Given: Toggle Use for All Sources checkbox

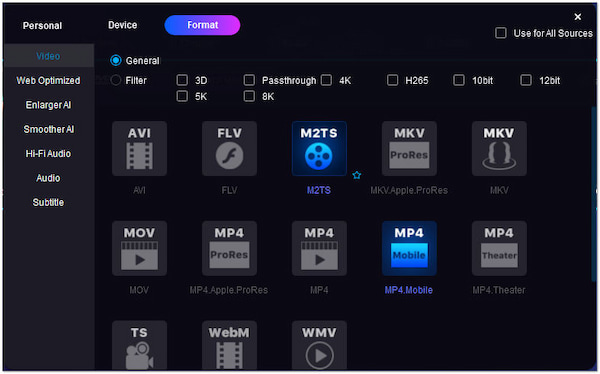Looking at the screenshot, I should [501, 33].
